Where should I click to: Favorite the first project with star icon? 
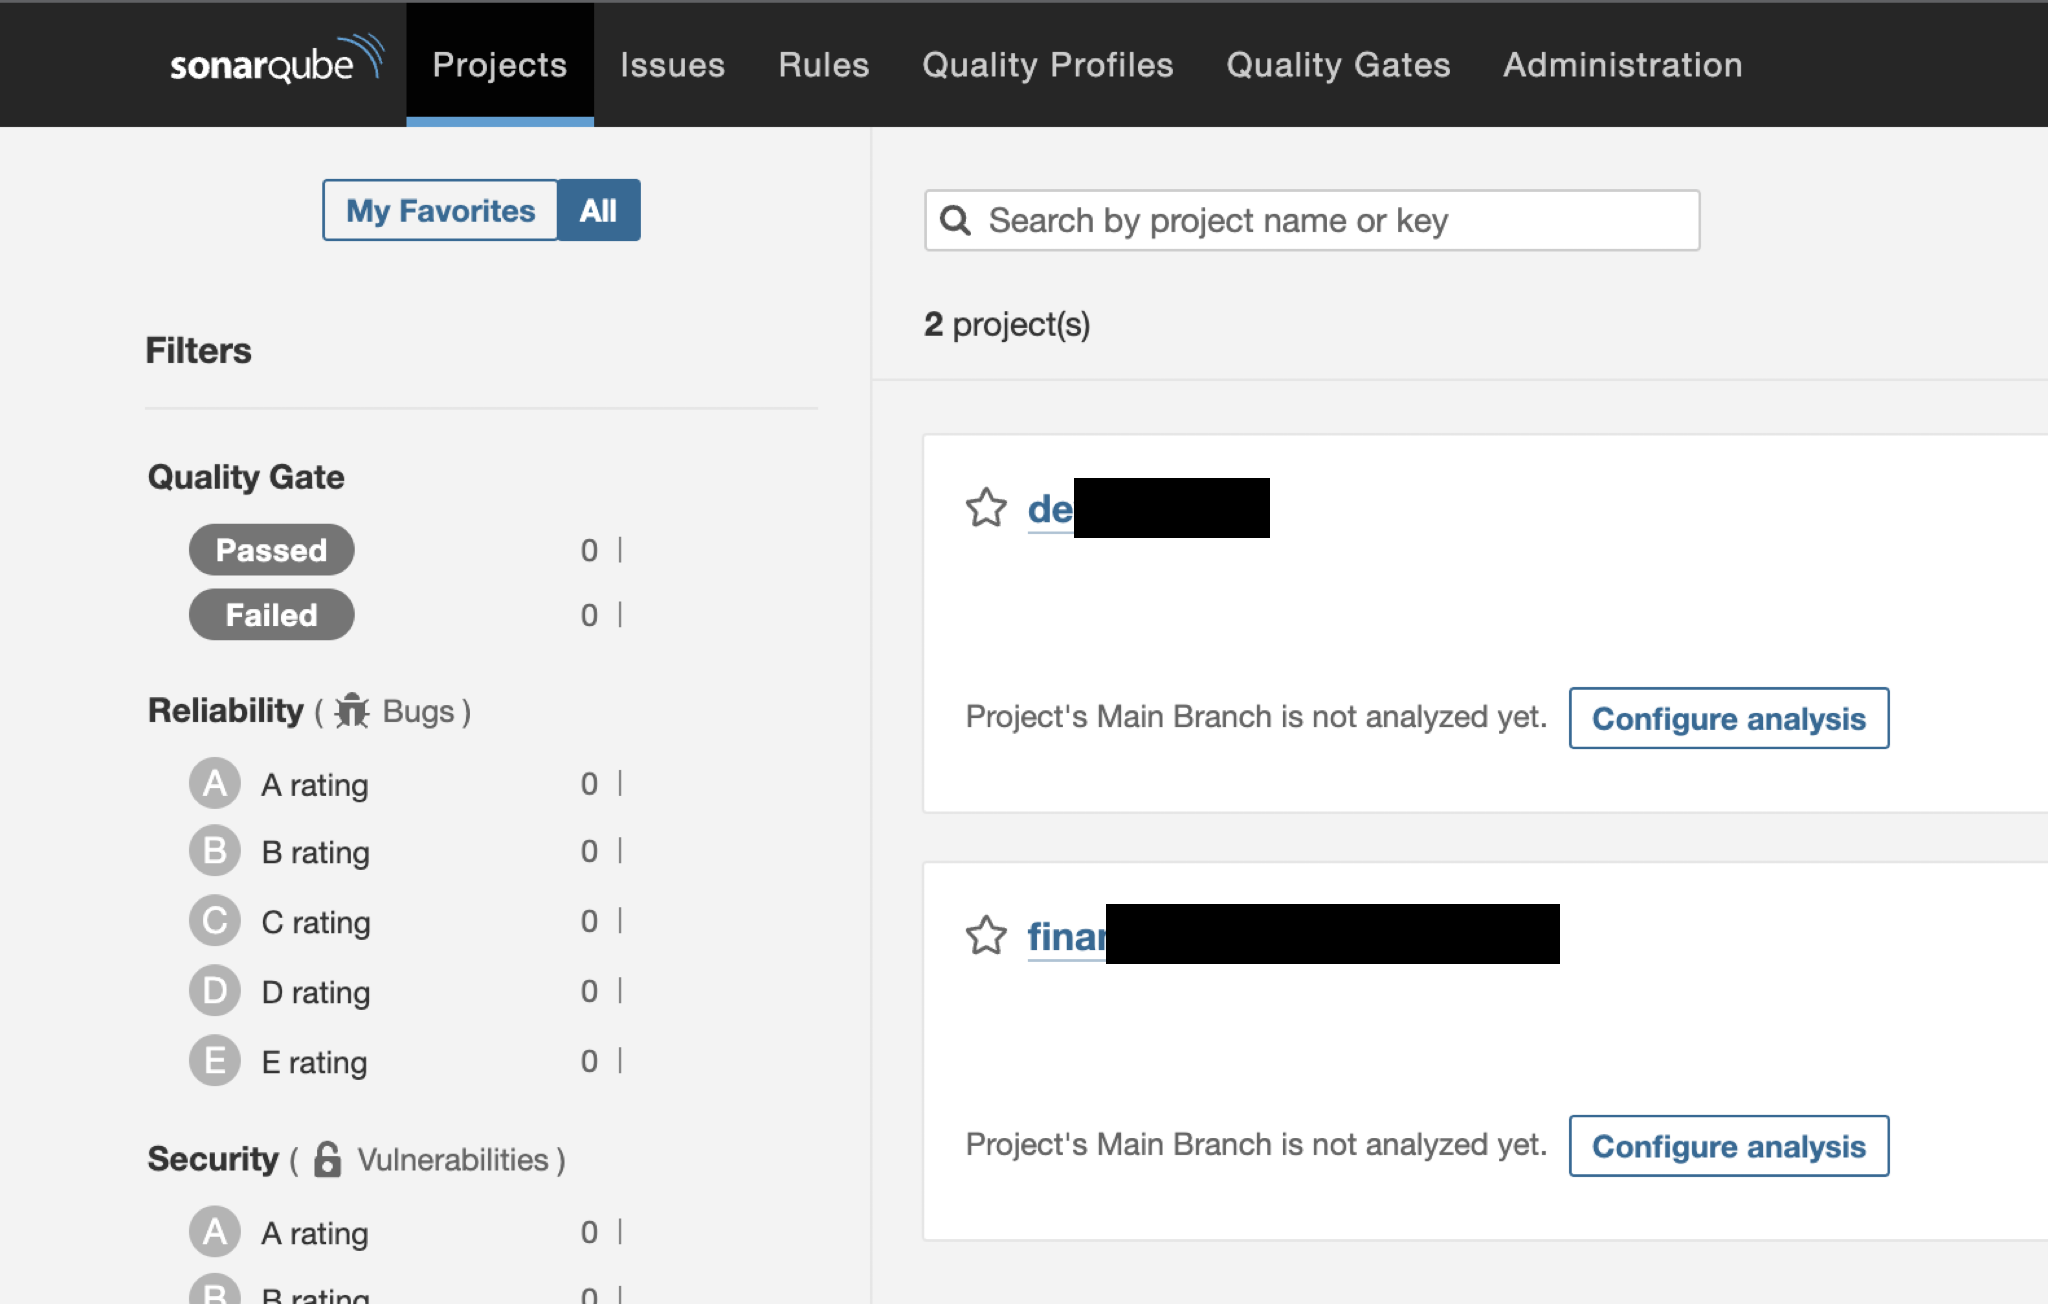(x=986, y=508)
